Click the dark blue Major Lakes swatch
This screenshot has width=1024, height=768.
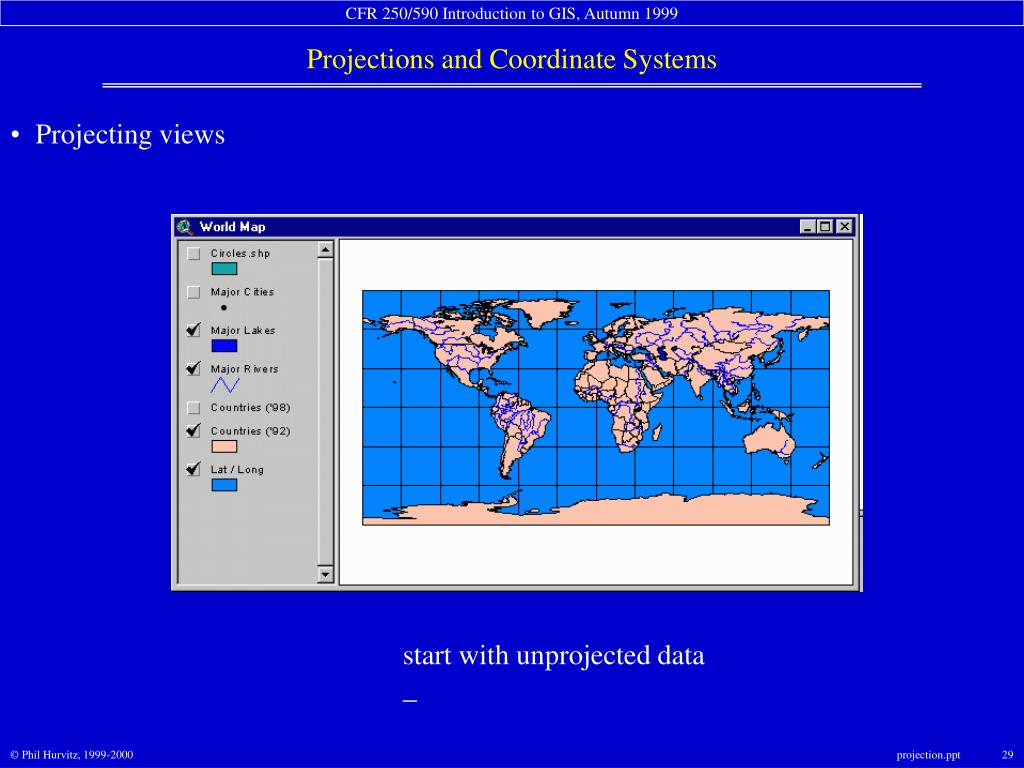[x=224, y=346]
